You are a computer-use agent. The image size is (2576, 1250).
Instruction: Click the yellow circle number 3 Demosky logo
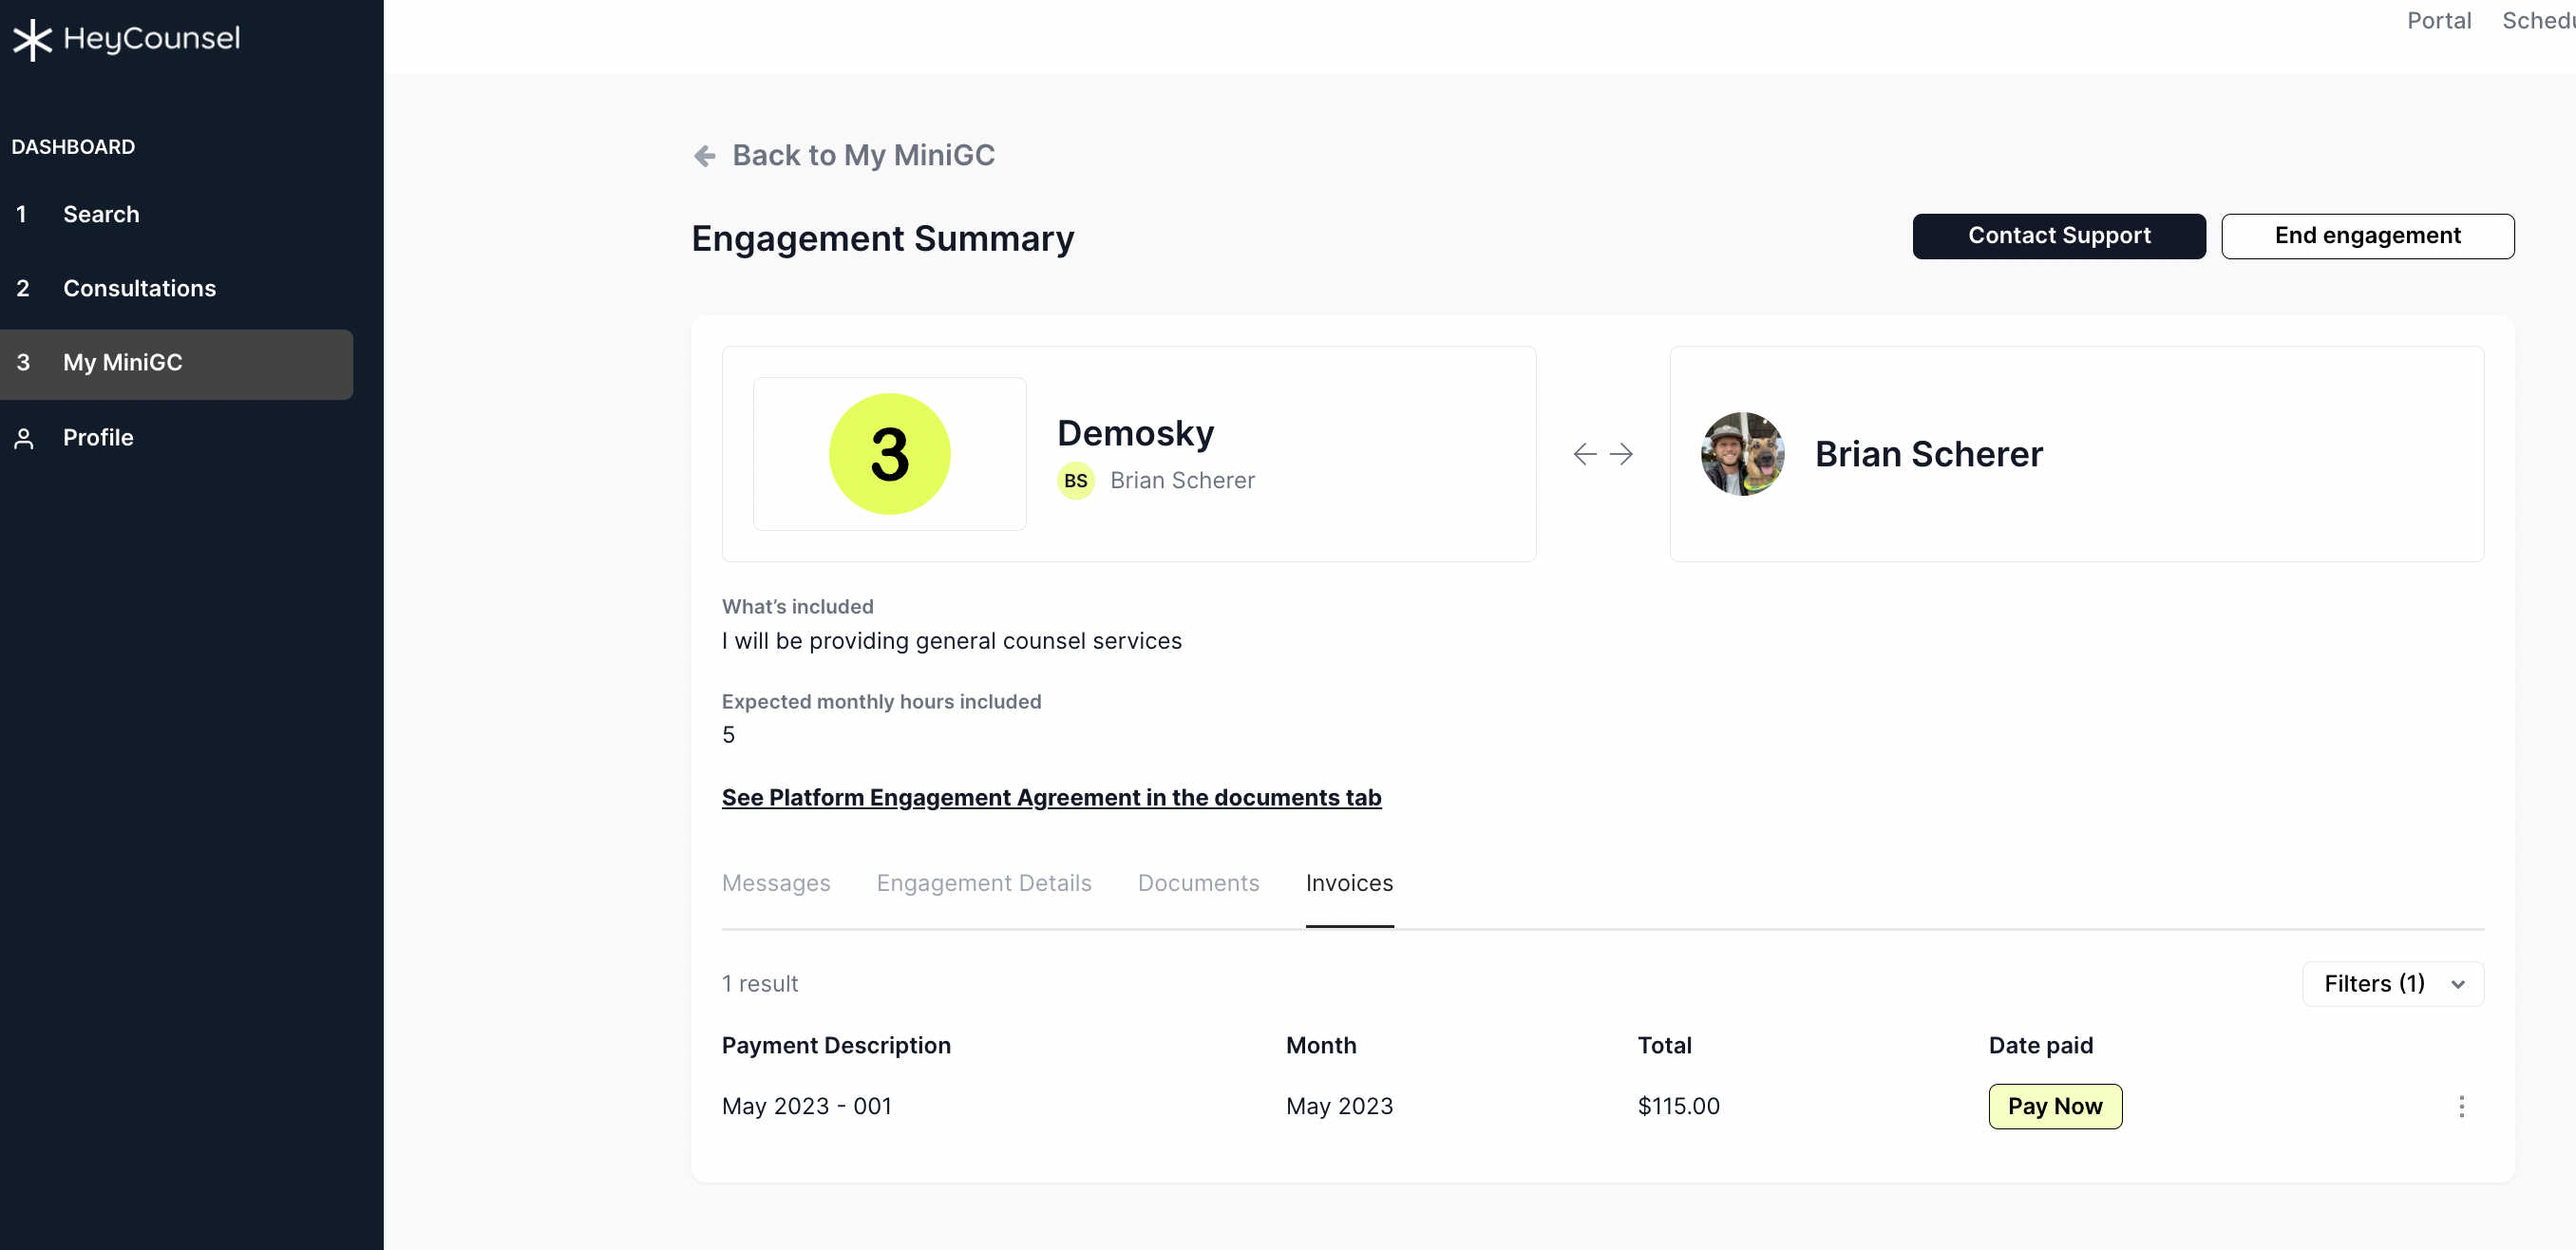(x=889, y=453)
